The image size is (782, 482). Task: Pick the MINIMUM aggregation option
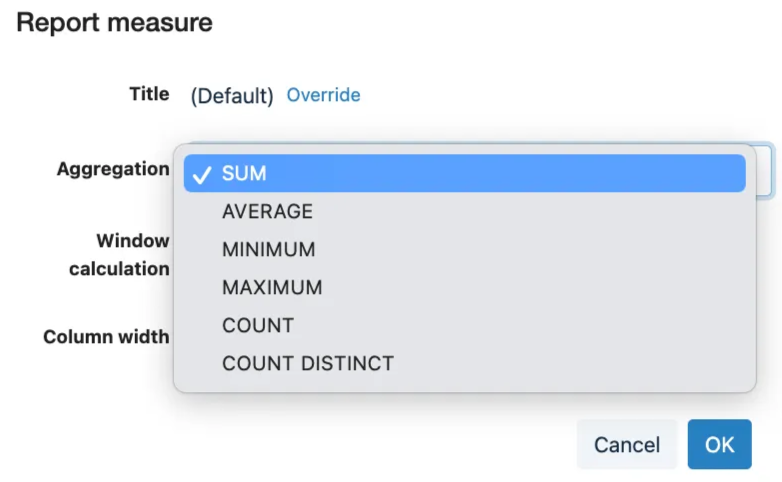pos(268,249)
